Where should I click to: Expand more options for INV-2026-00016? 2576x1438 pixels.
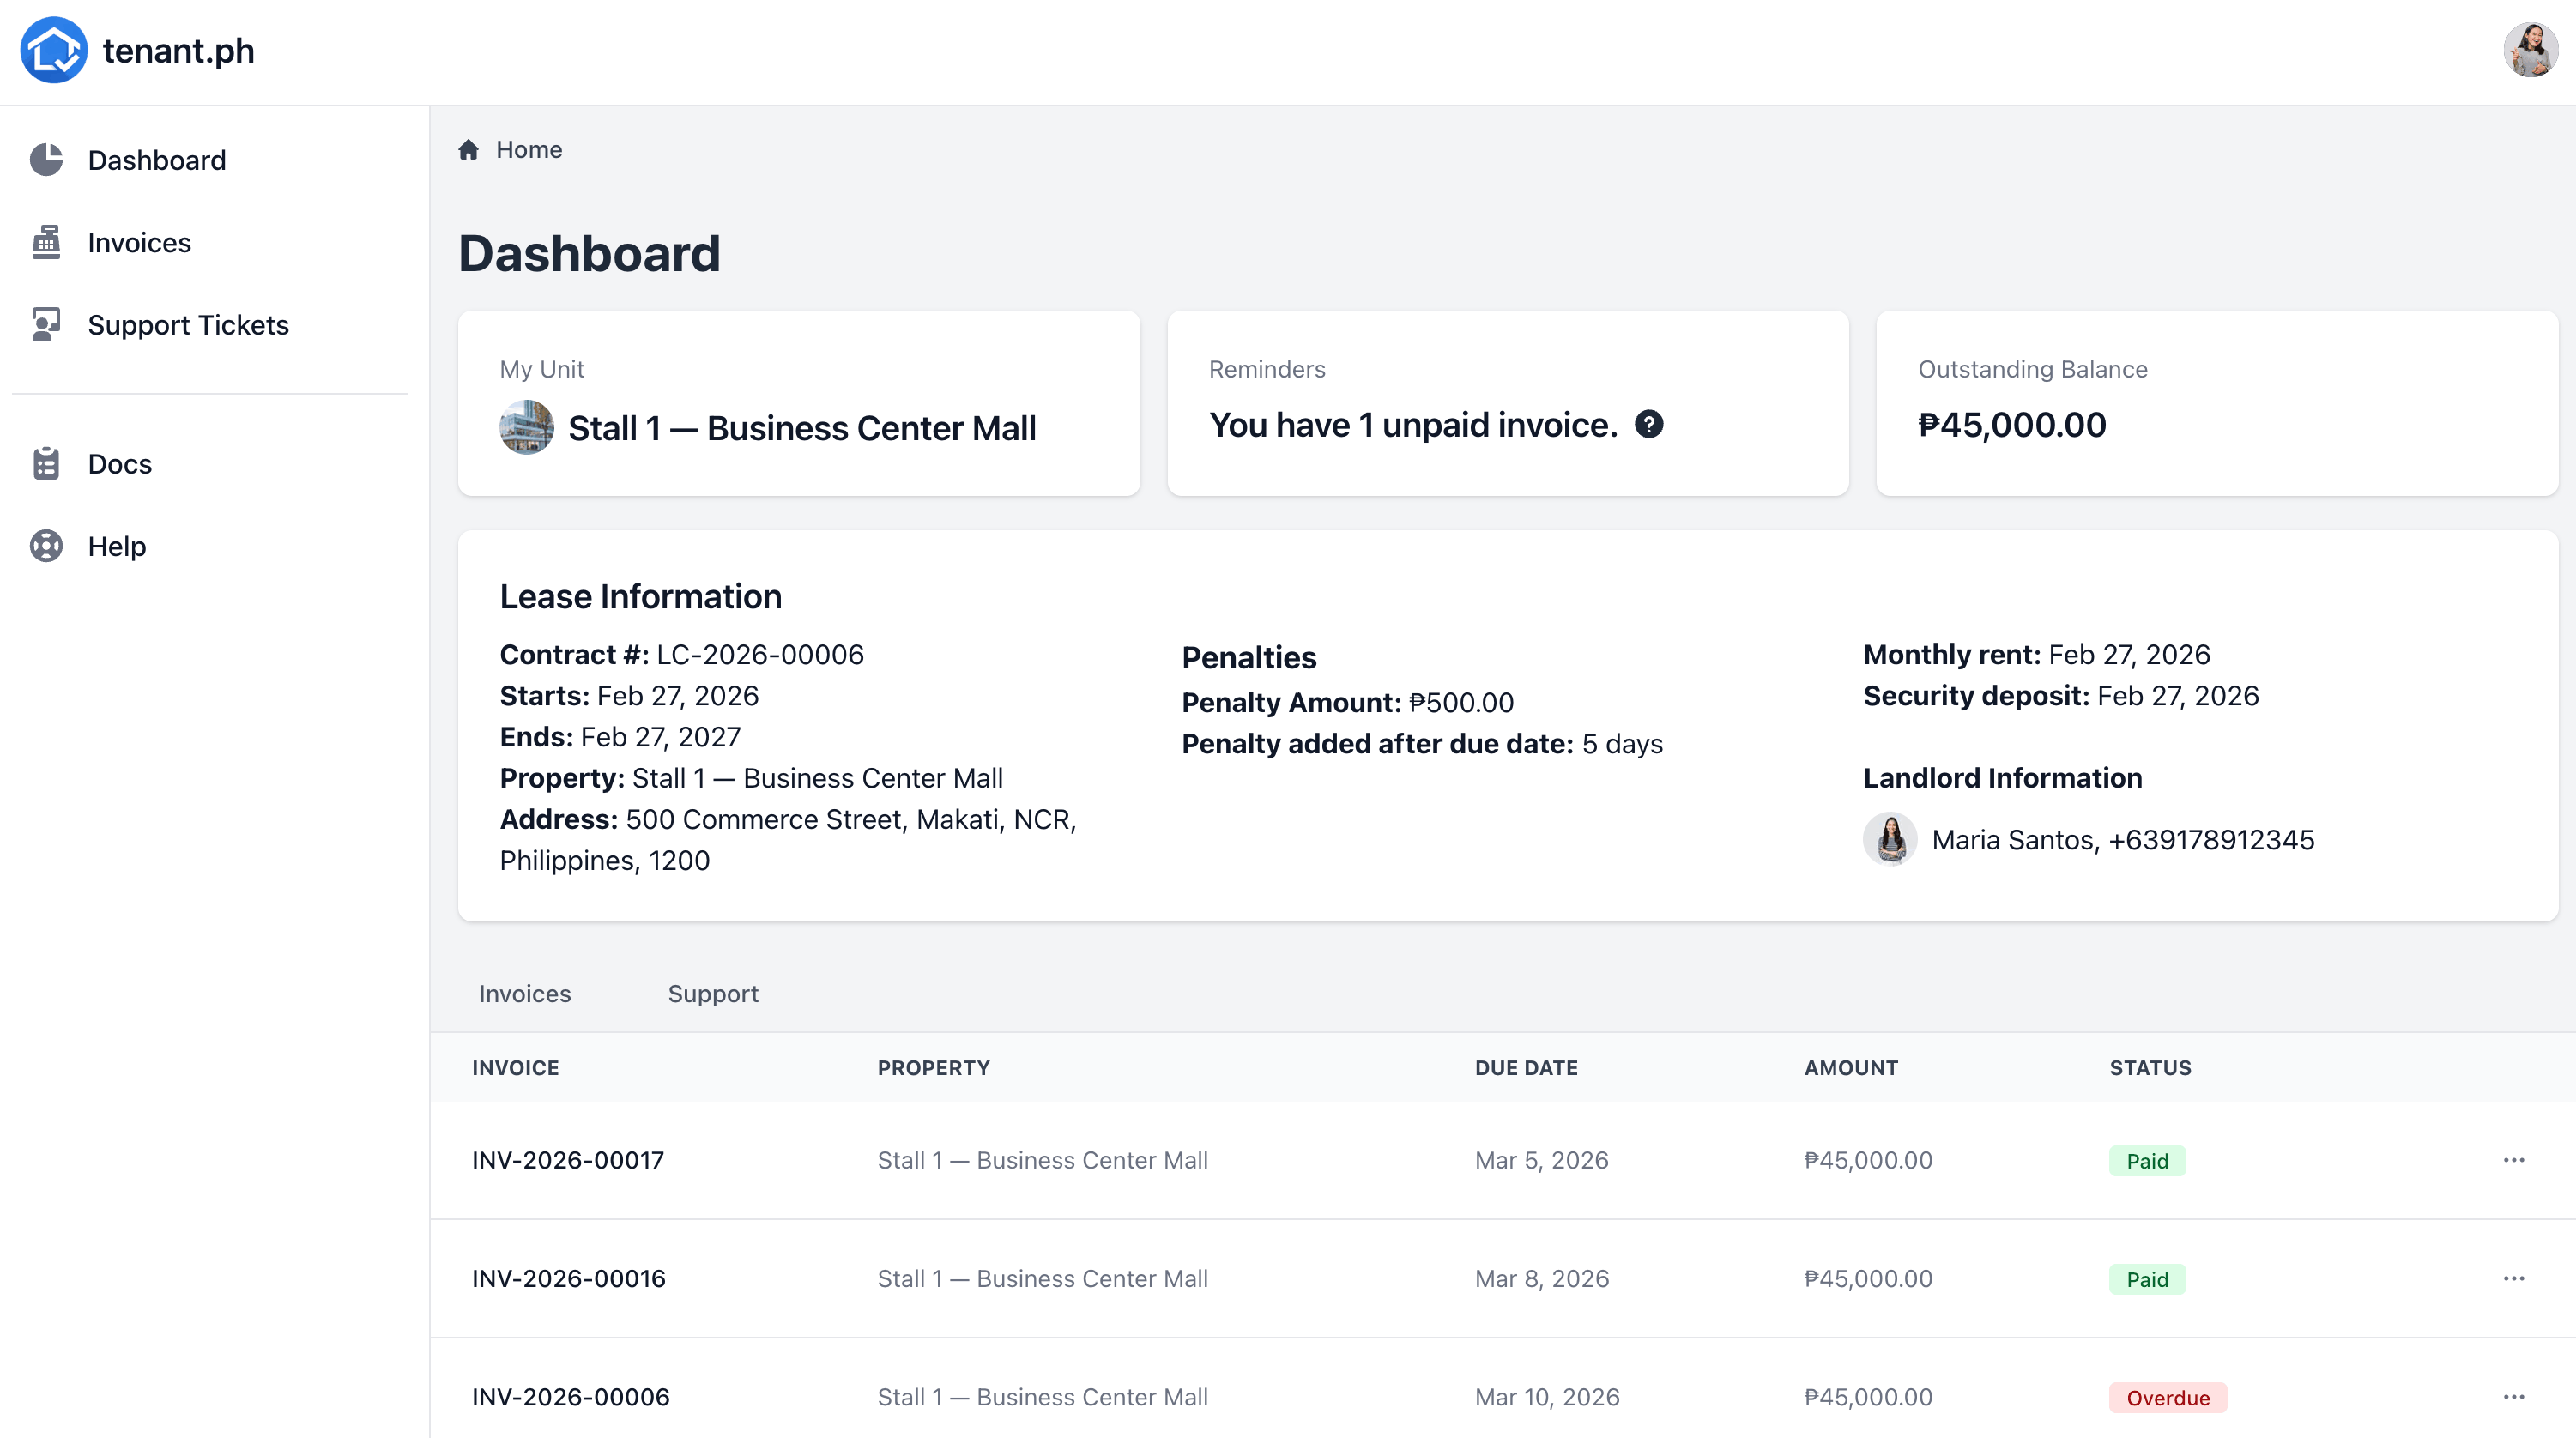click(2513, 1278)
